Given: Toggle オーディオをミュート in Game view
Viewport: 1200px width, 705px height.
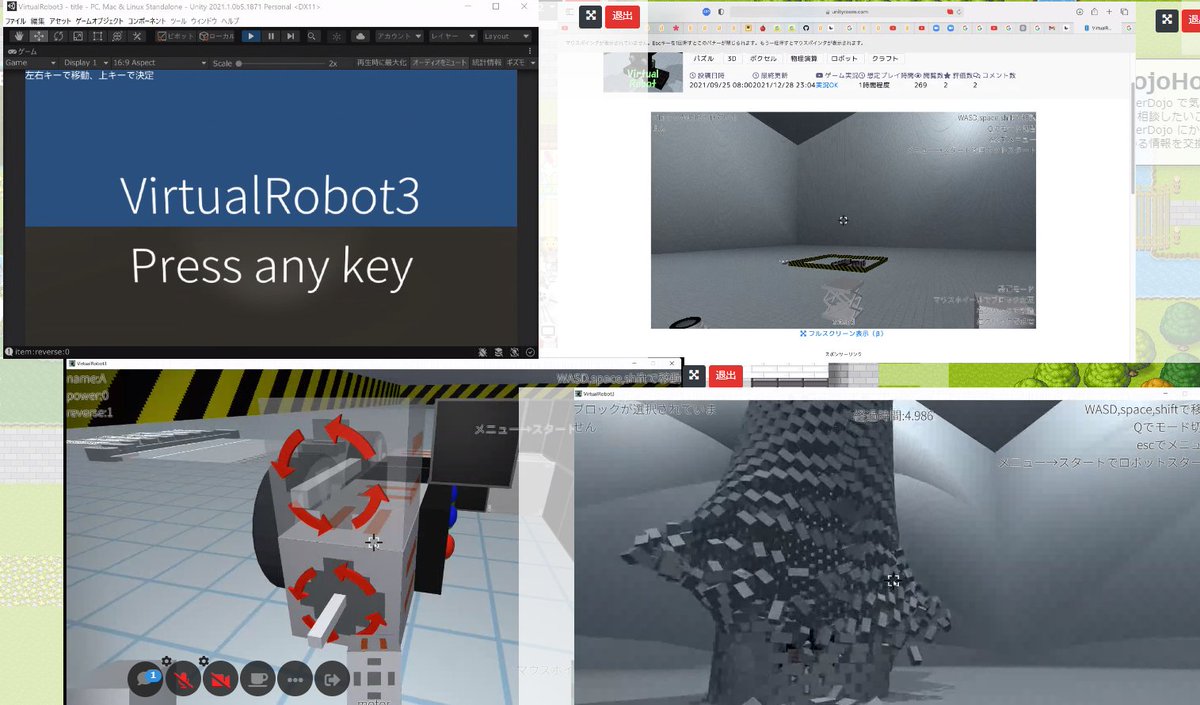Looking at the screenshot, I should click(439, 63).
